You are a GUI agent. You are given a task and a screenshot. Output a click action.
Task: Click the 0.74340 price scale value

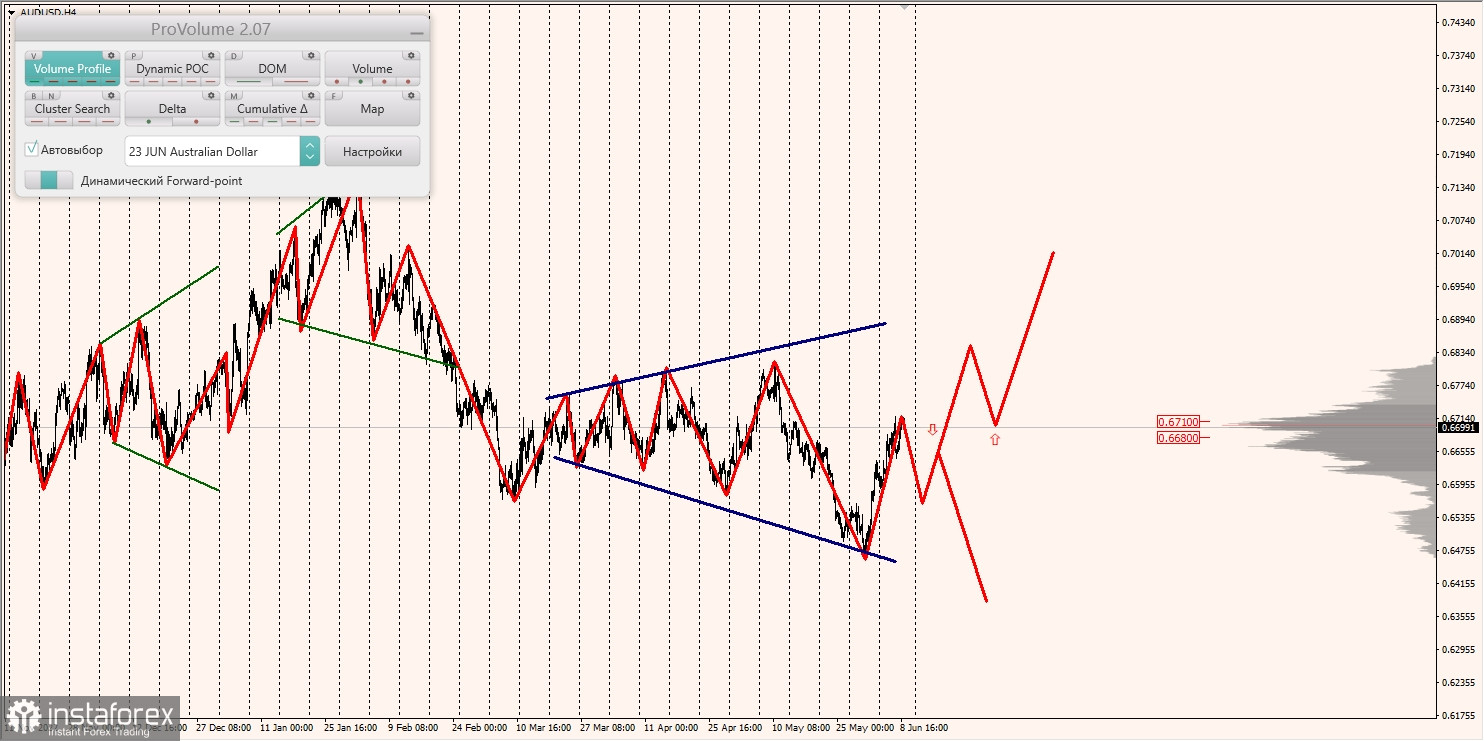coord(1458,23)
